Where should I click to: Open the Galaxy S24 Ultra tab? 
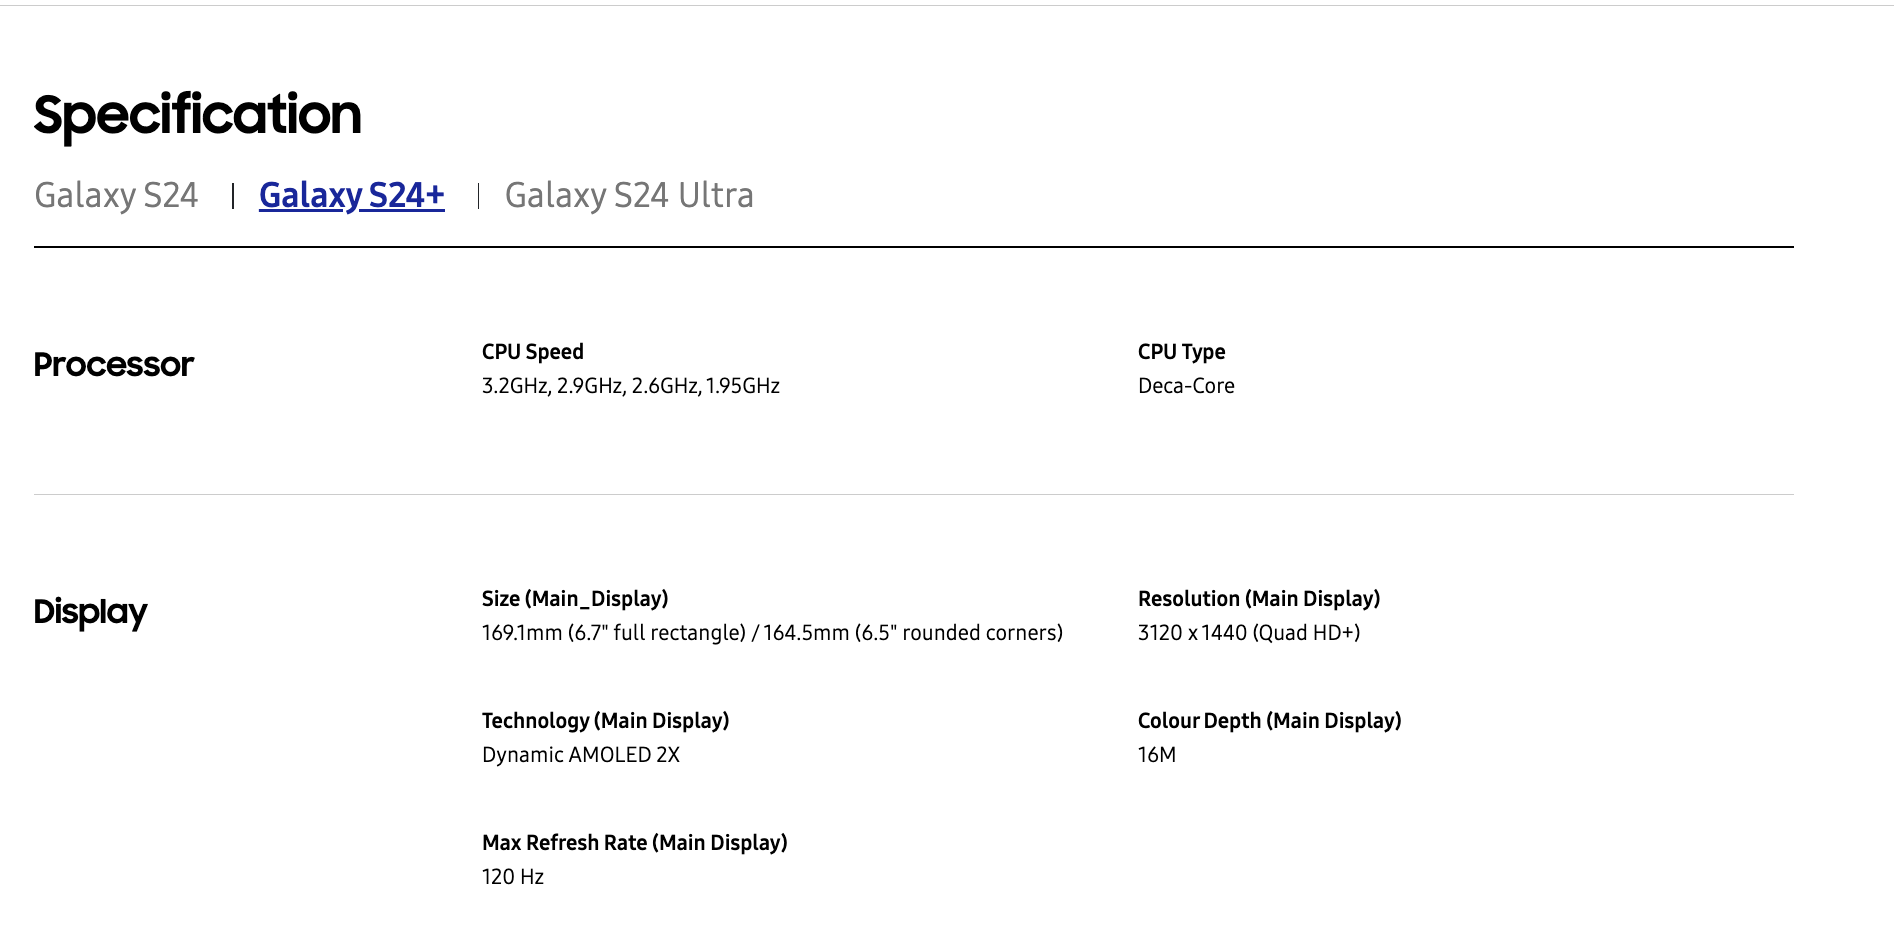[629, 195]
